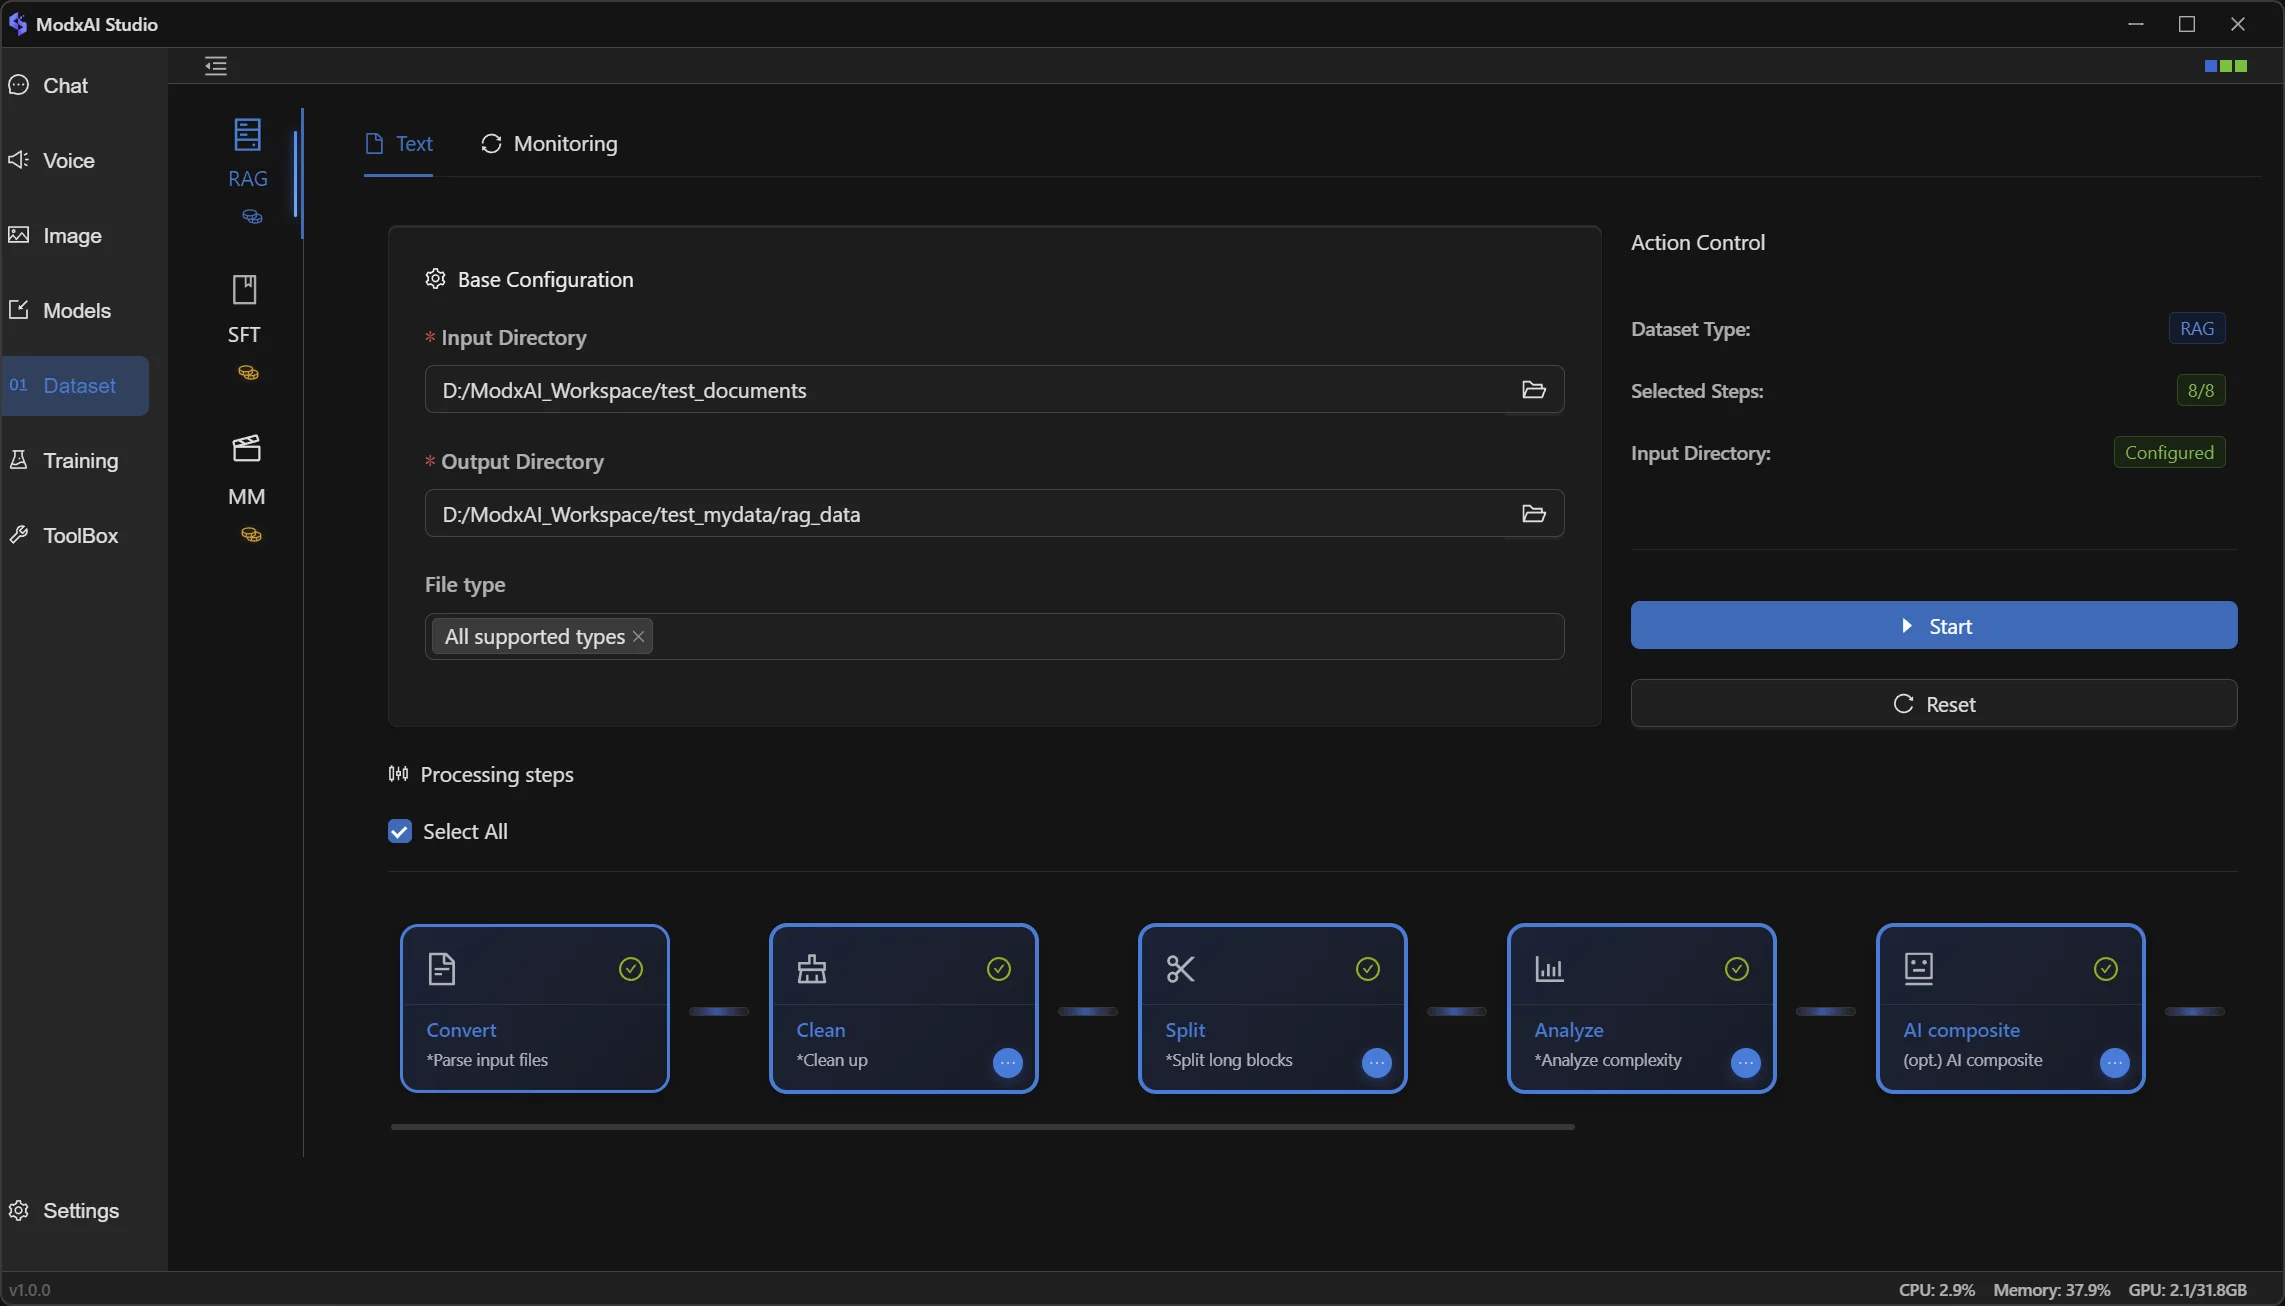Click the Start button
This screenshot has width=2285, height=1306.
coord(1933,626)
